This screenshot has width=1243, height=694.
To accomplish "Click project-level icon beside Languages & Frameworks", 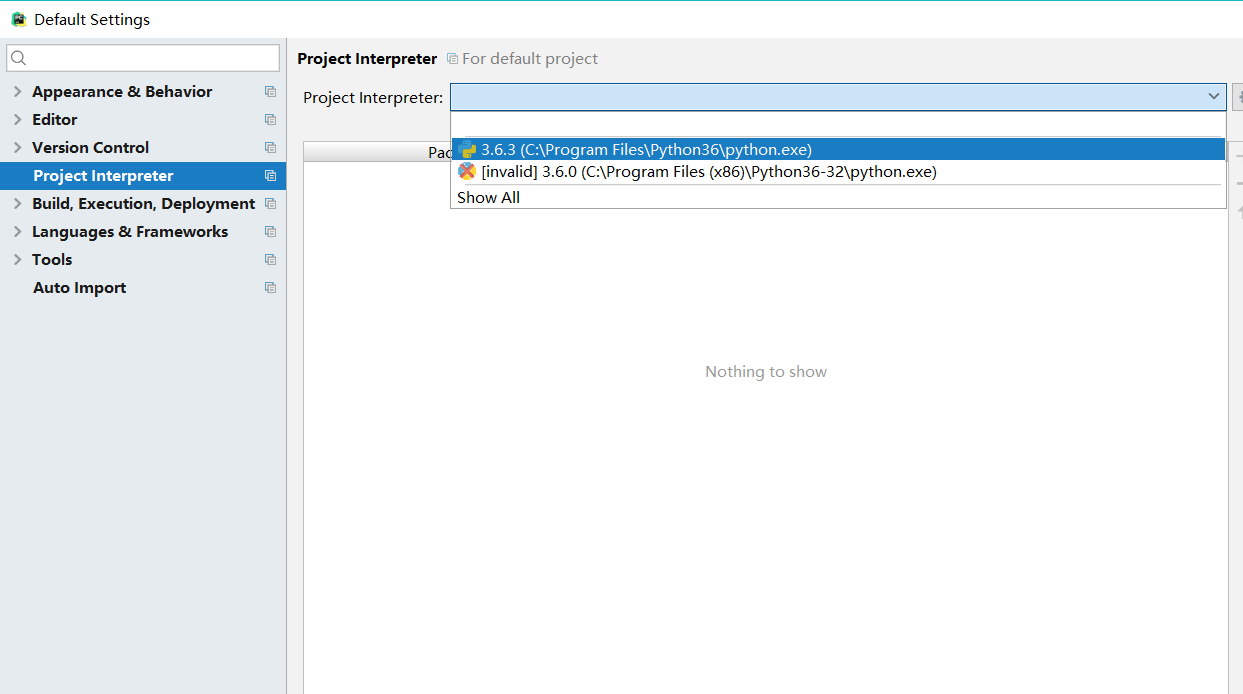I will pyautogui.click(x=270, y=231).
